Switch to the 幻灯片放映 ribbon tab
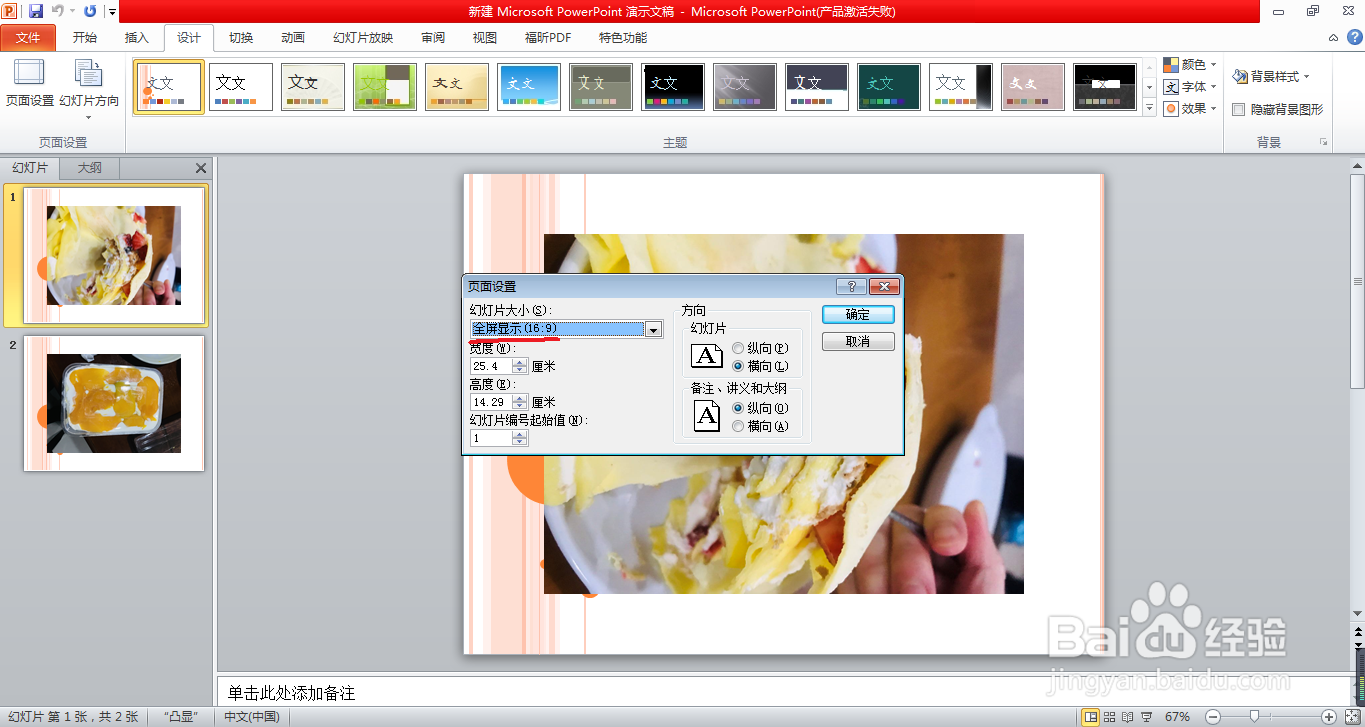The height and width of the screenshot is (727, 1365). tap(363, 38)
